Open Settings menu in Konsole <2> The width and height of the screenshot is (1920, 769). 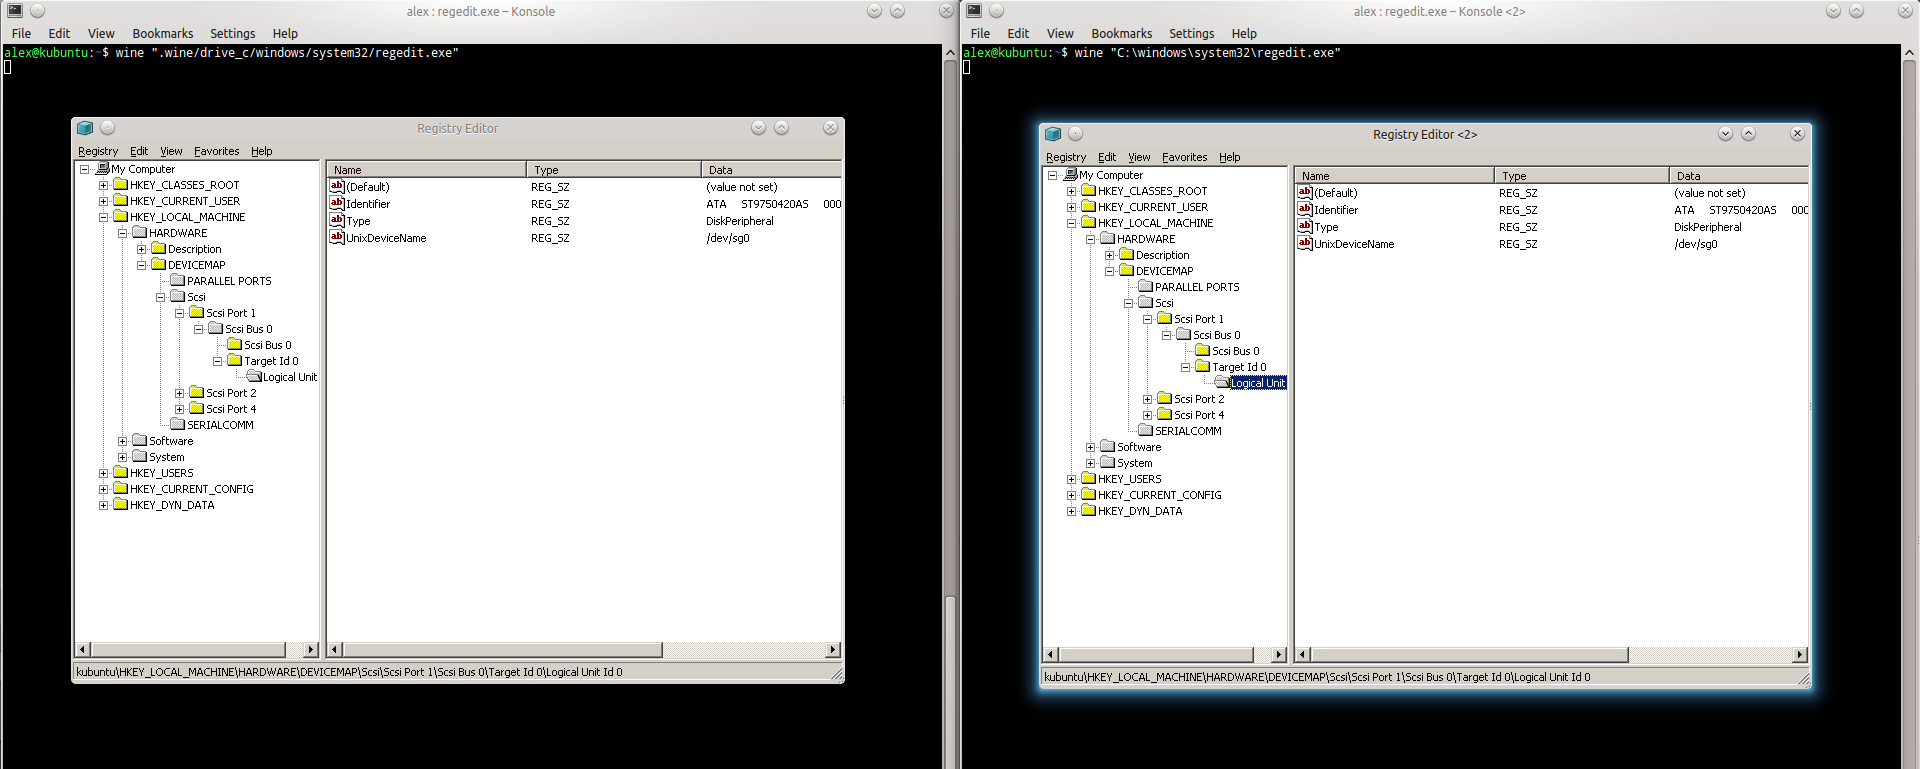click(x=1192, y=33)
